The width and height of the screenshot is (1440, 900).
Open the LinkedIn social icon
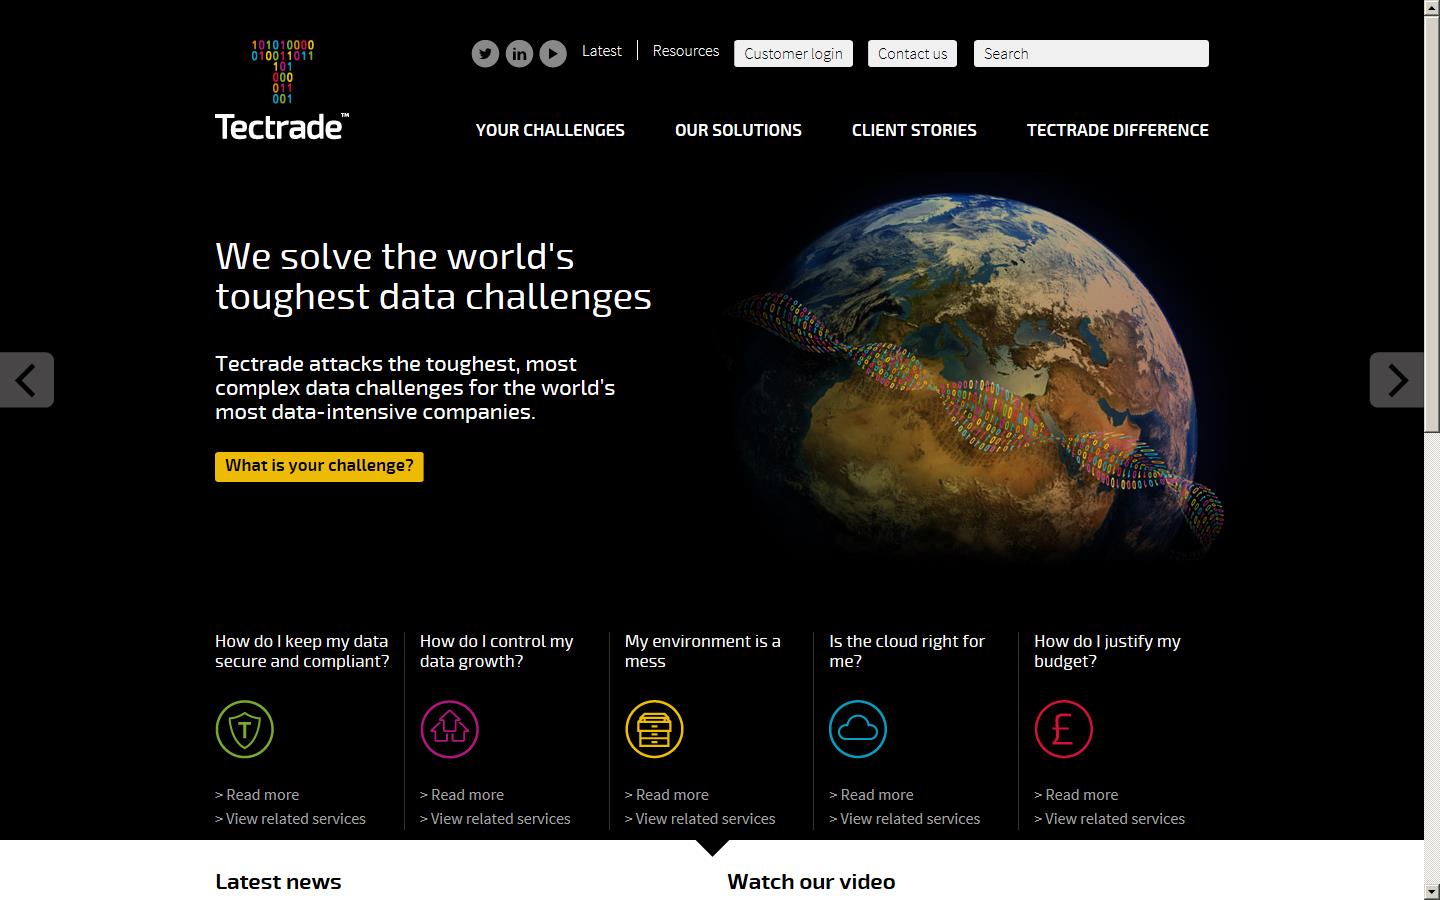coord(519,53)
